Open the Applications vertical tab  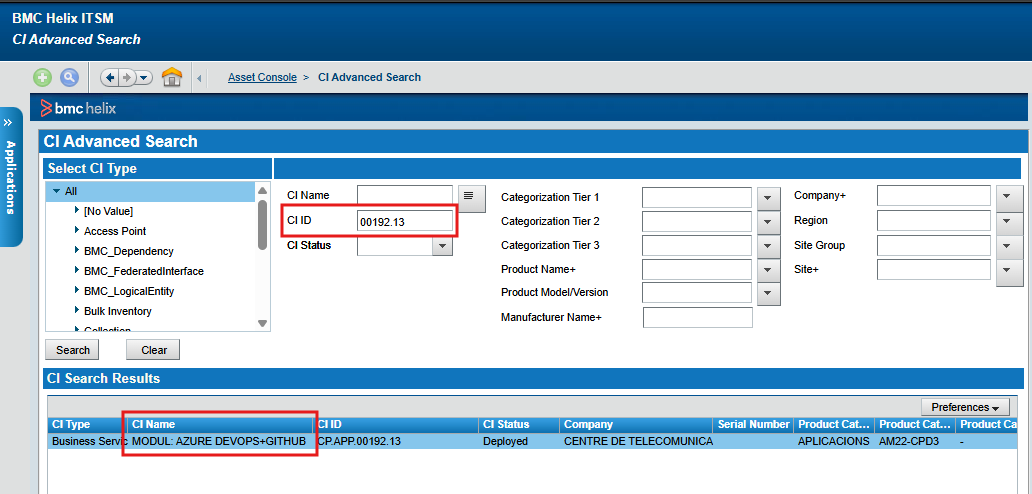pyautogui.click(x=11, y=176)
